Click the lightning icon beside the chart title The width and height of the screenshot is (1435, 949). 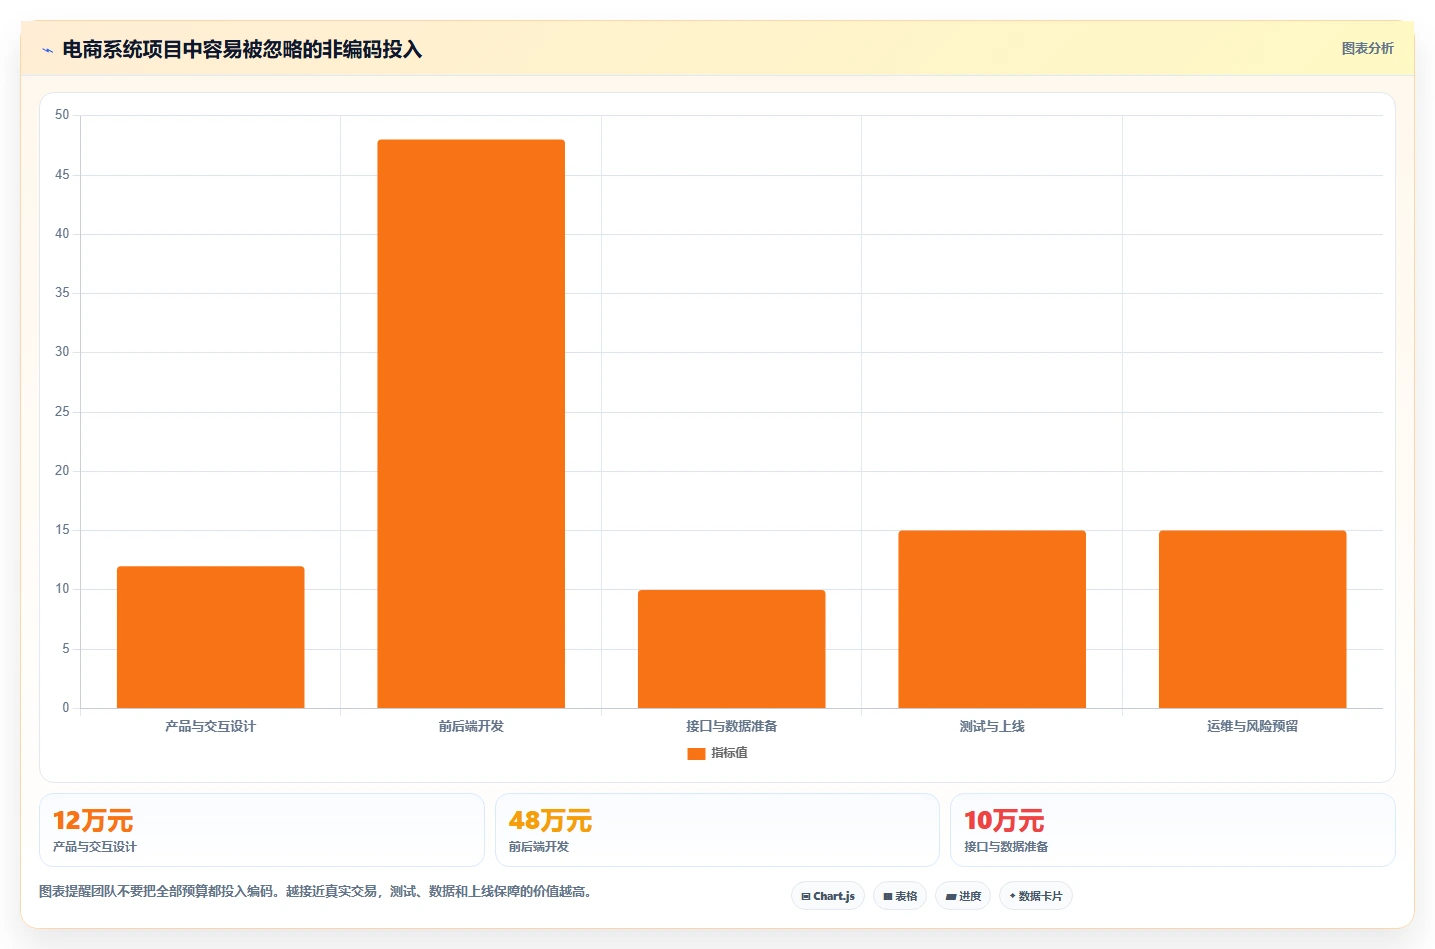47,50
